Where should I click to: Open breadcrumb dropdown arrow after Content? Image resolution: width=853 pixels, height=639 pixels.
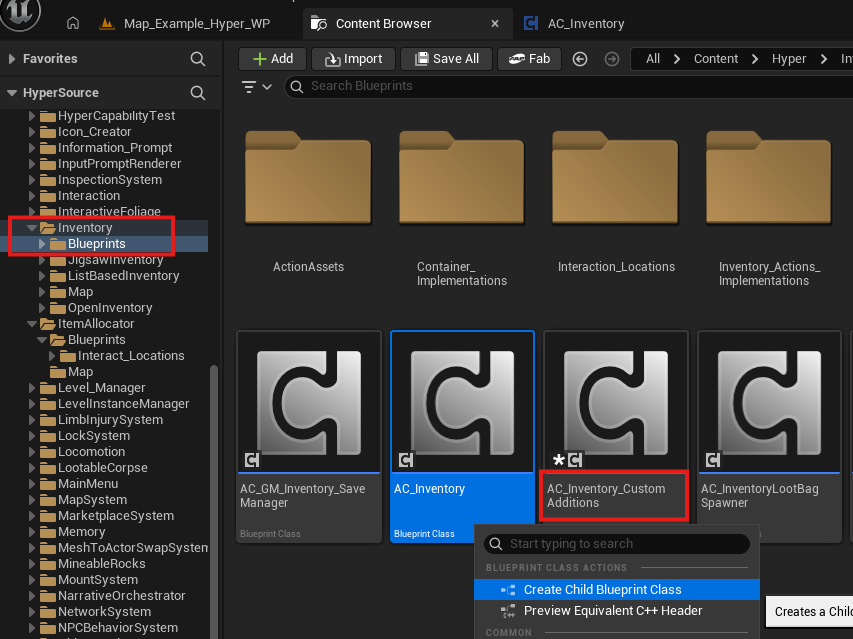(x=755, y=59)
